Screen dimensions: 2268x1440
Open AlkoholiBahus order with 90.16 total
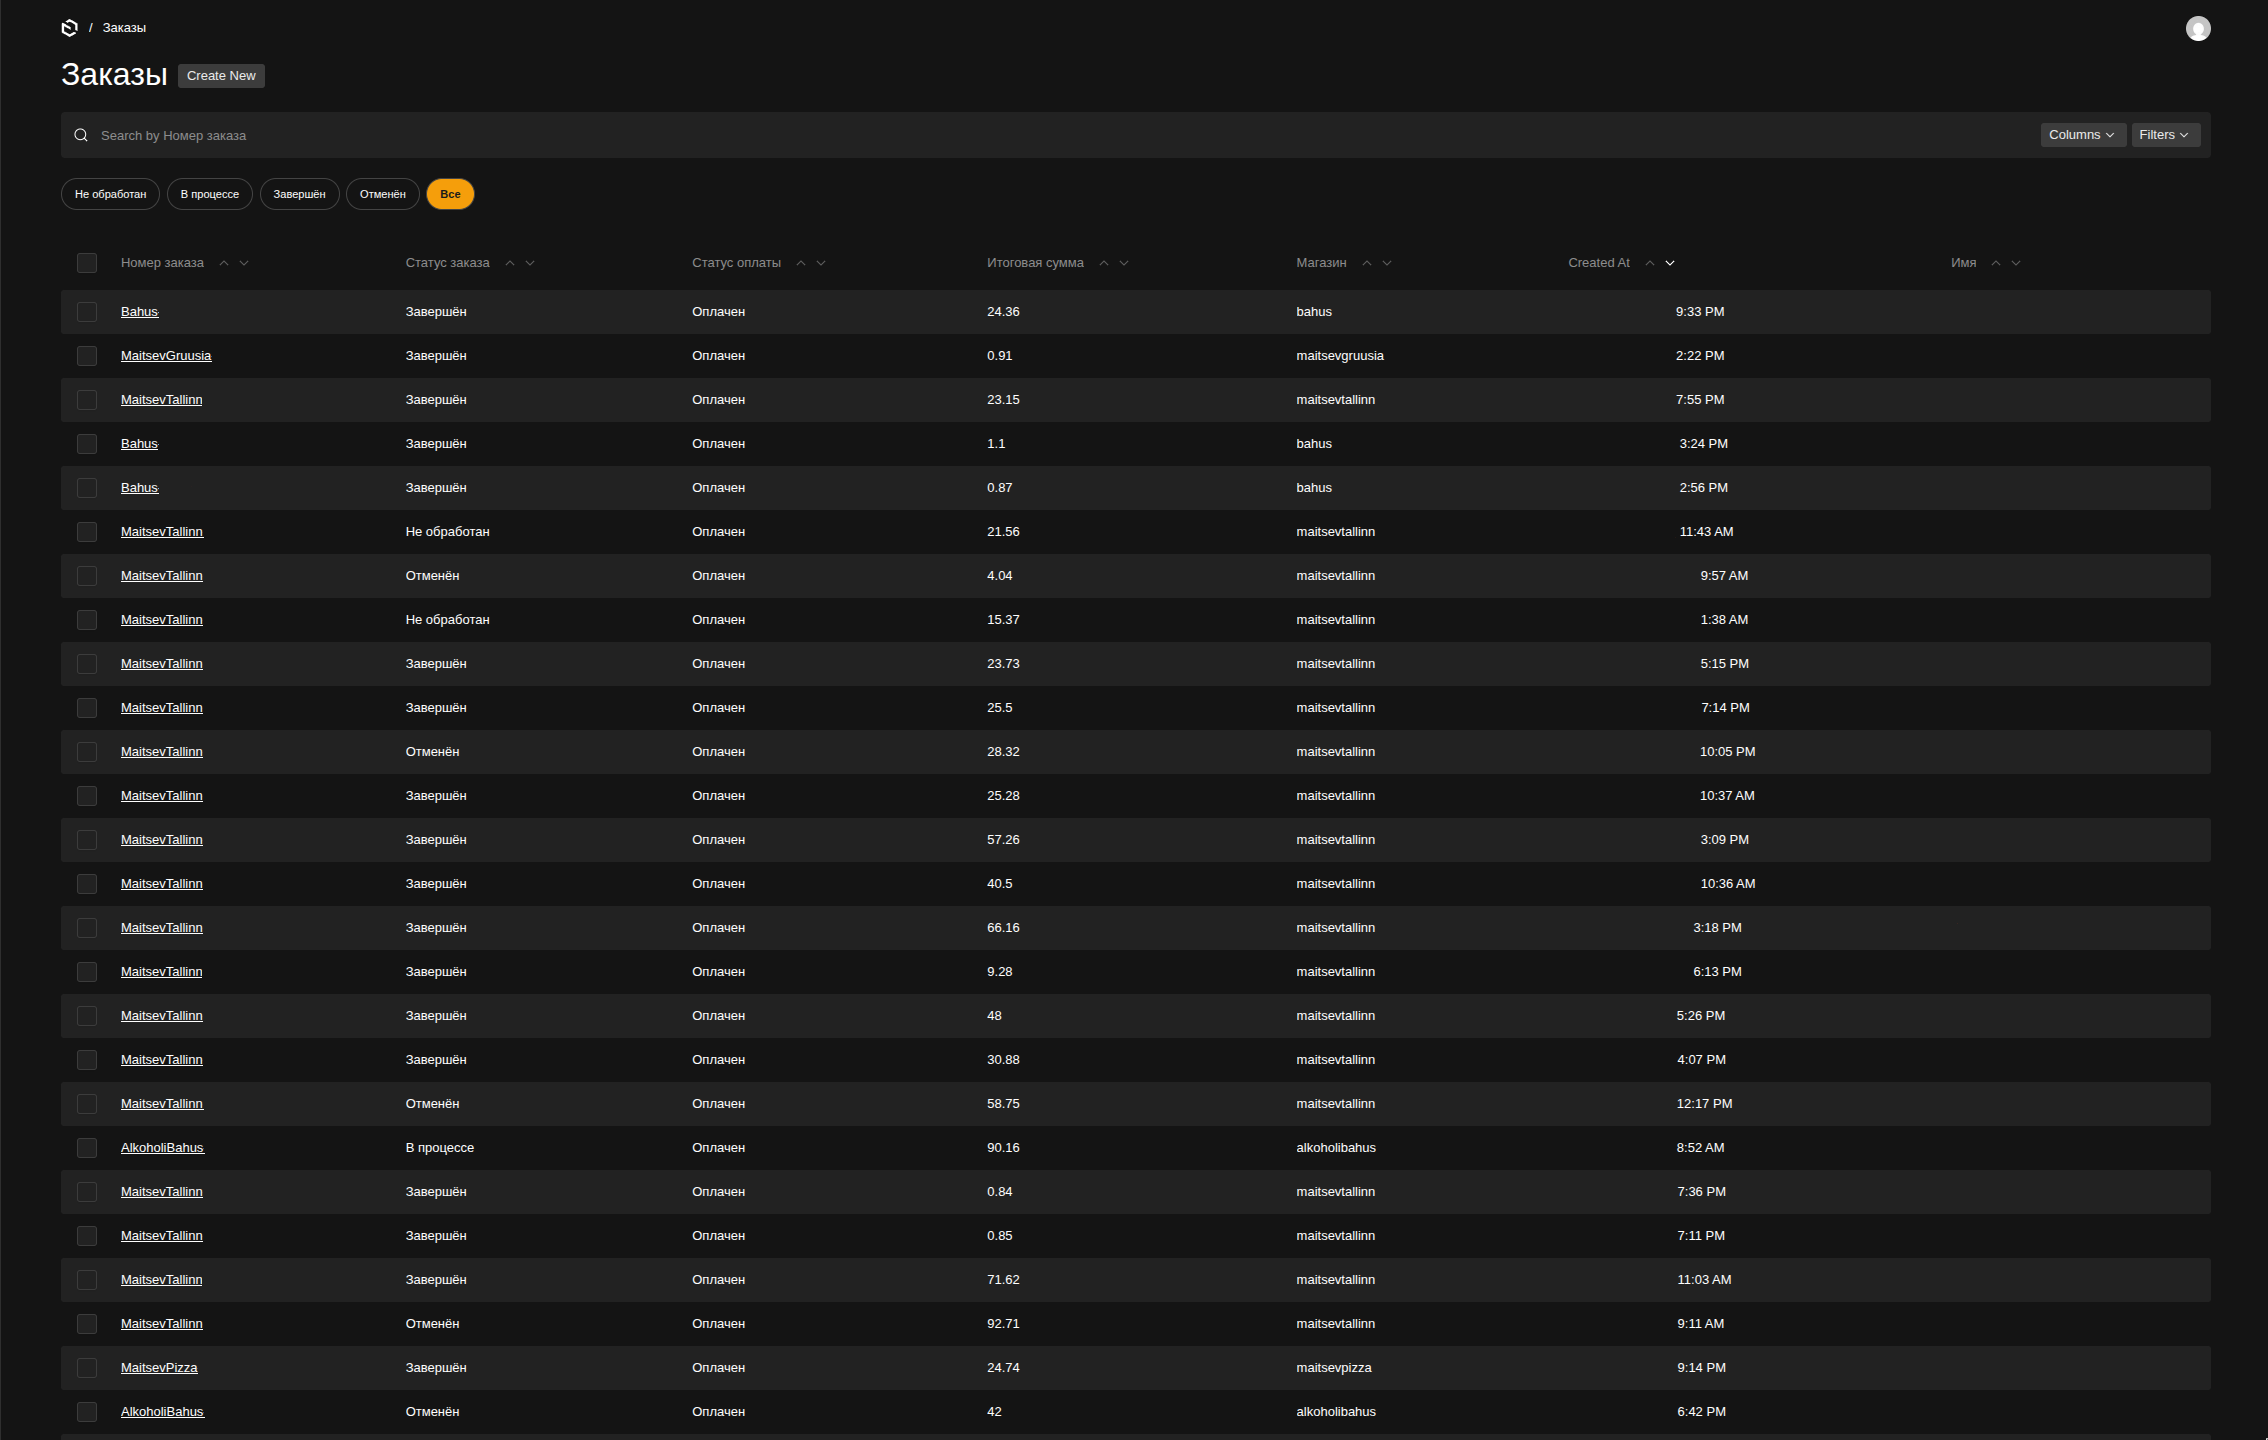tap(162, 1148)
